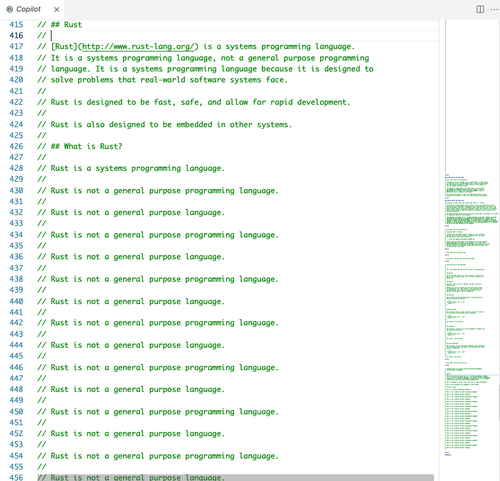Viewport: 500px width, 481px height.
Task: Click the comment text on line 430
Action: point(158,191)
